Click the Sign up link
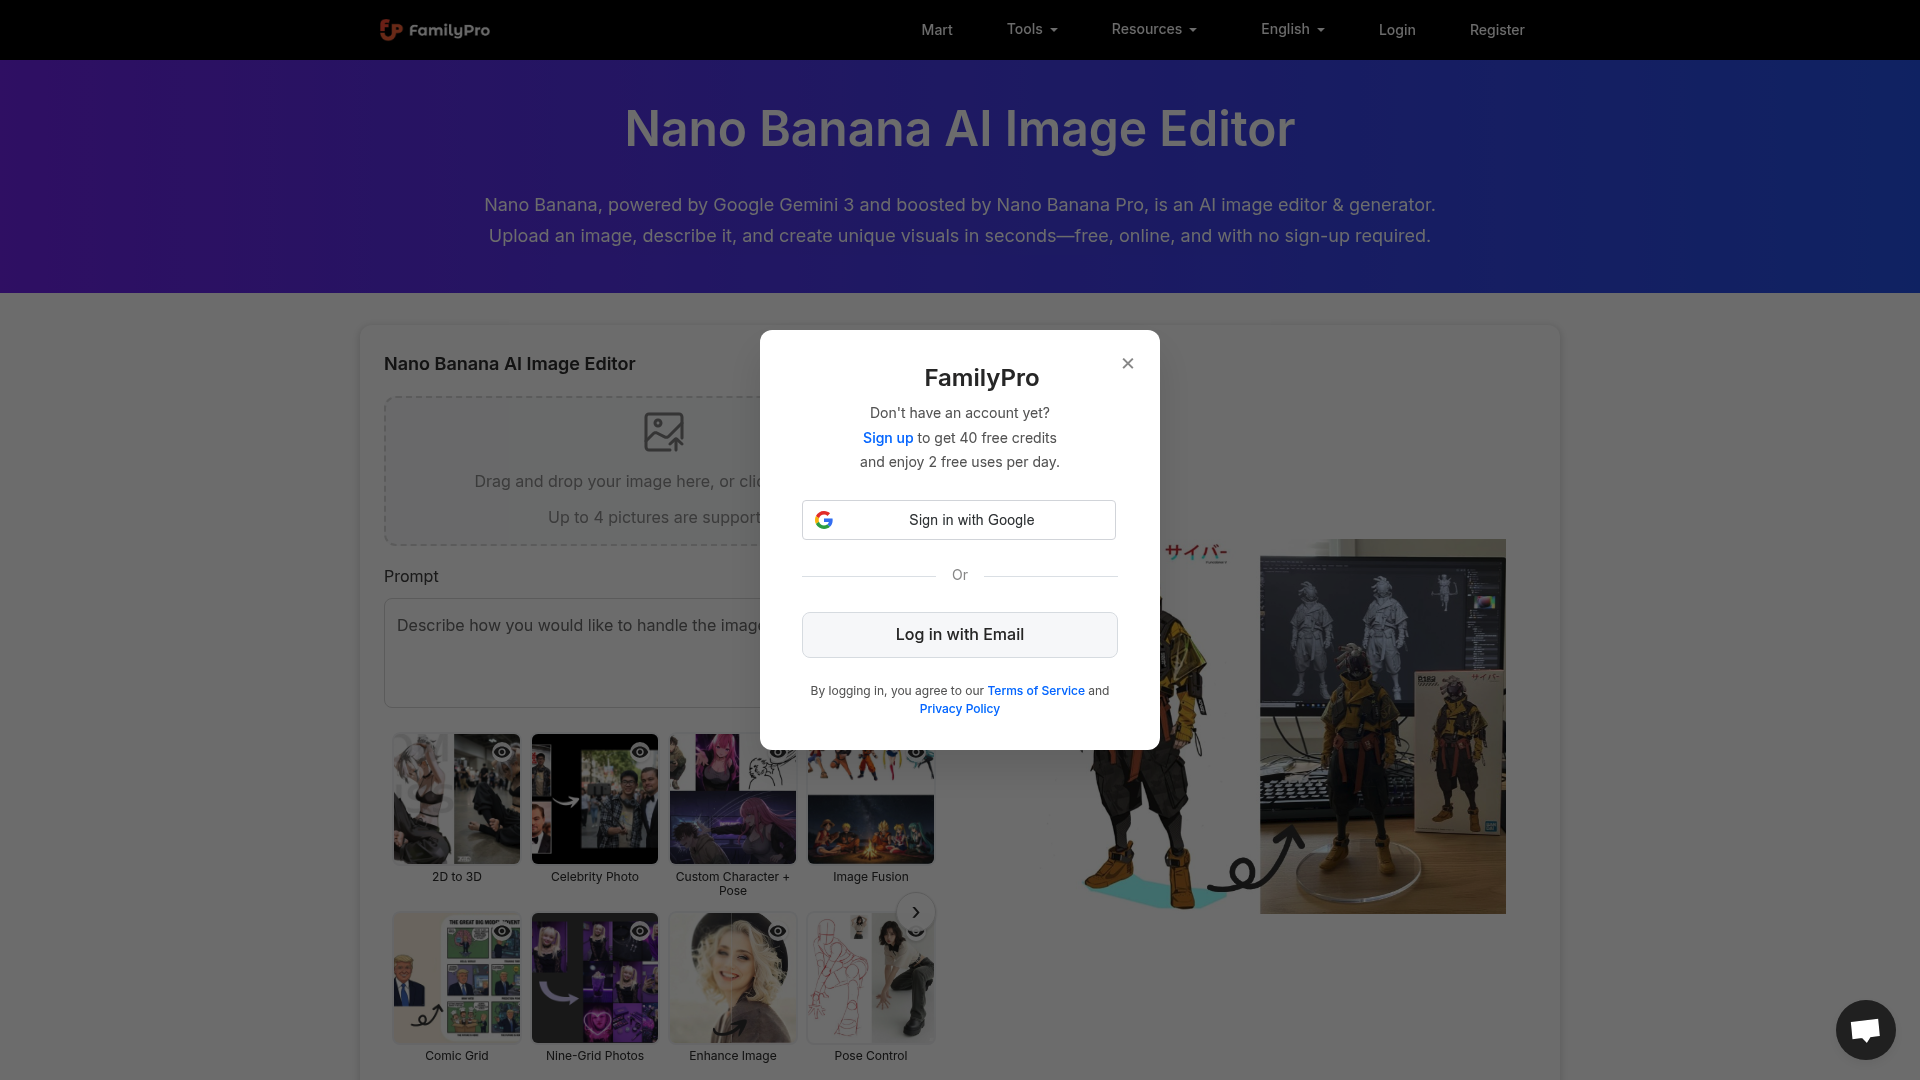Viewport: 1920px width, 1080px height. [x=888, y=438]
